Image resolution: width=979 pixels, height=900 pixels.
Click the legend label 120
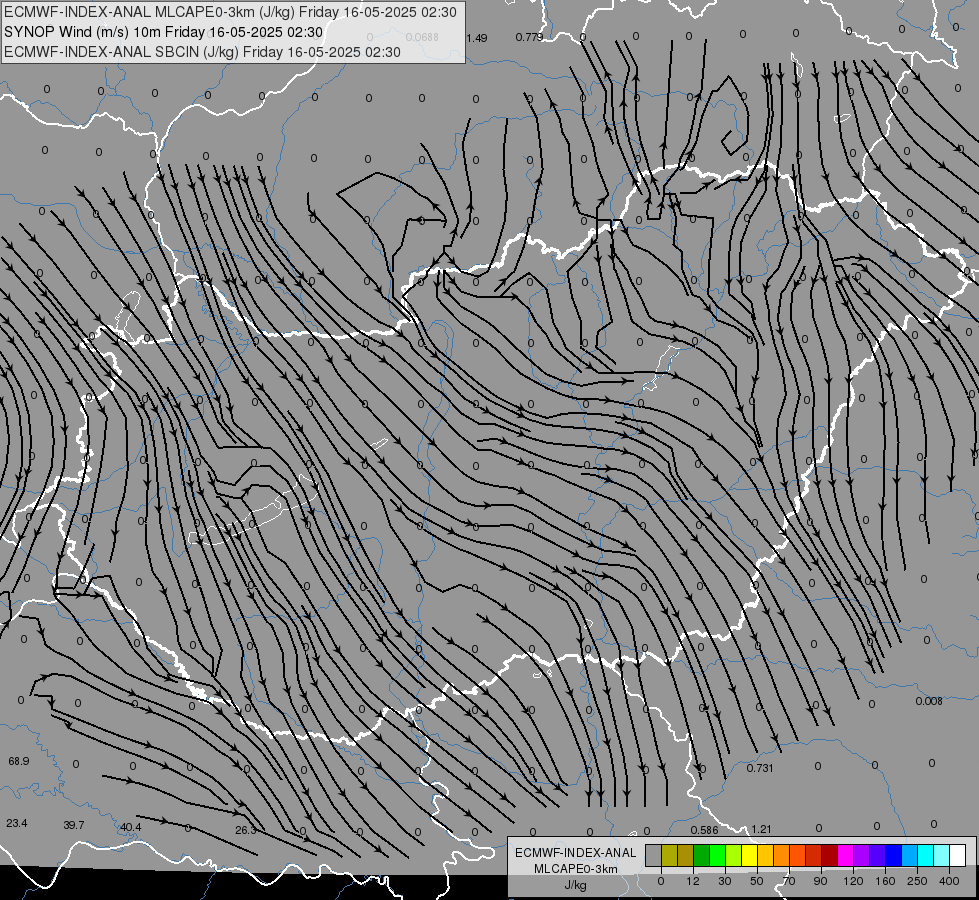(x=853, y=881)
